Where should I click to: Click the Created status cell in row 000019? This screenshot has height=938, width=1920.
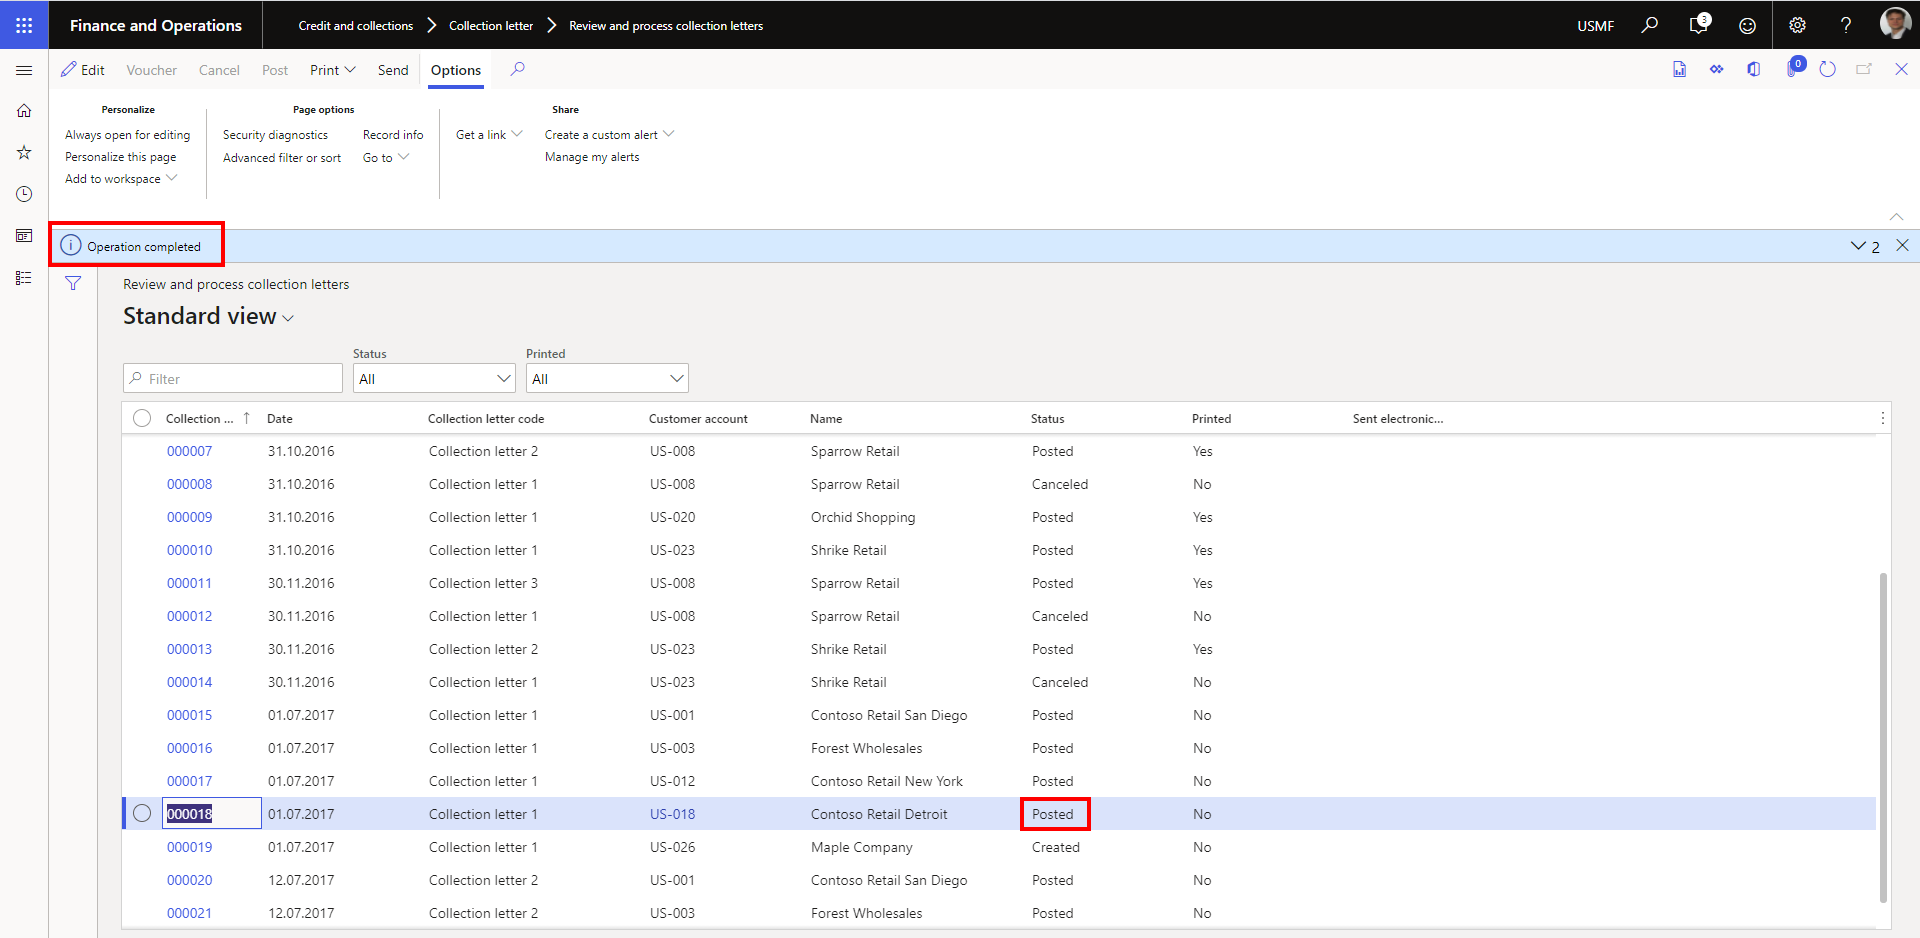[x=1055, y=847]
